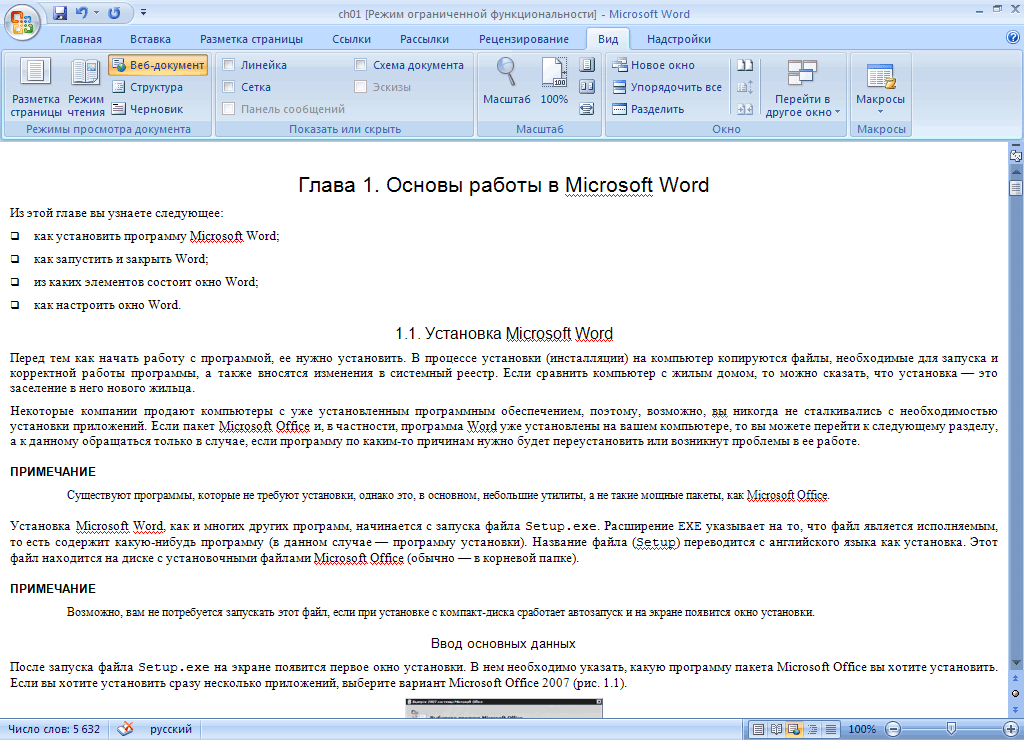Viewport: 1024px width, 740px height.
Task: Enable the Линейка checkbox
Action: (x=229, y=65)
